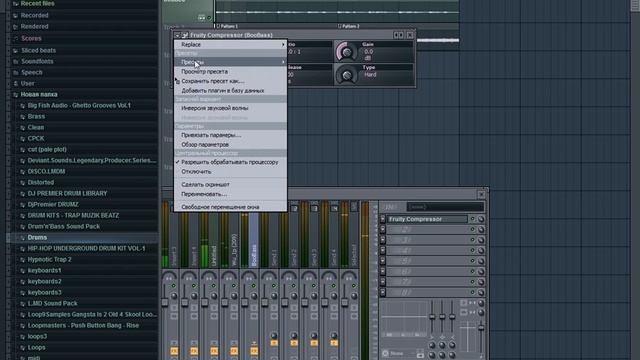Mute the Insert 4 mixer track LED
Image resolution: width=640 pixels, height=360 pixels.
193,286
